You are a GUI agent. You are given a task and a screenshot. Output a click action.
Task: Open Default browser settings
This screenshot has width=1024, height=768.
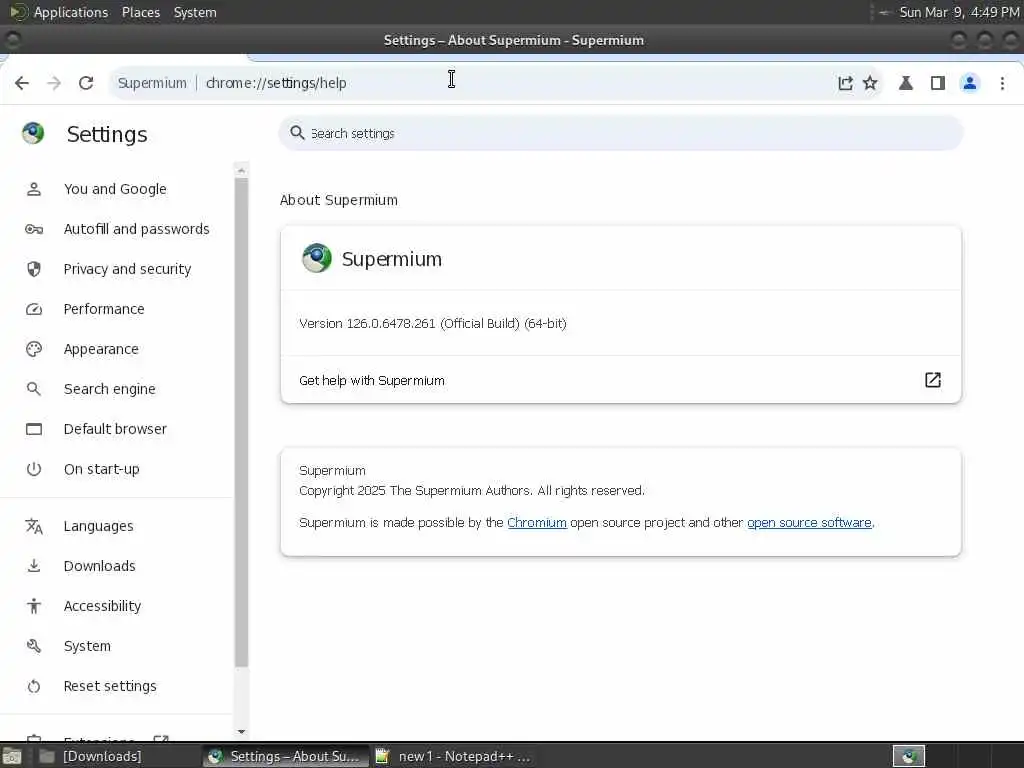coord(115,429)
